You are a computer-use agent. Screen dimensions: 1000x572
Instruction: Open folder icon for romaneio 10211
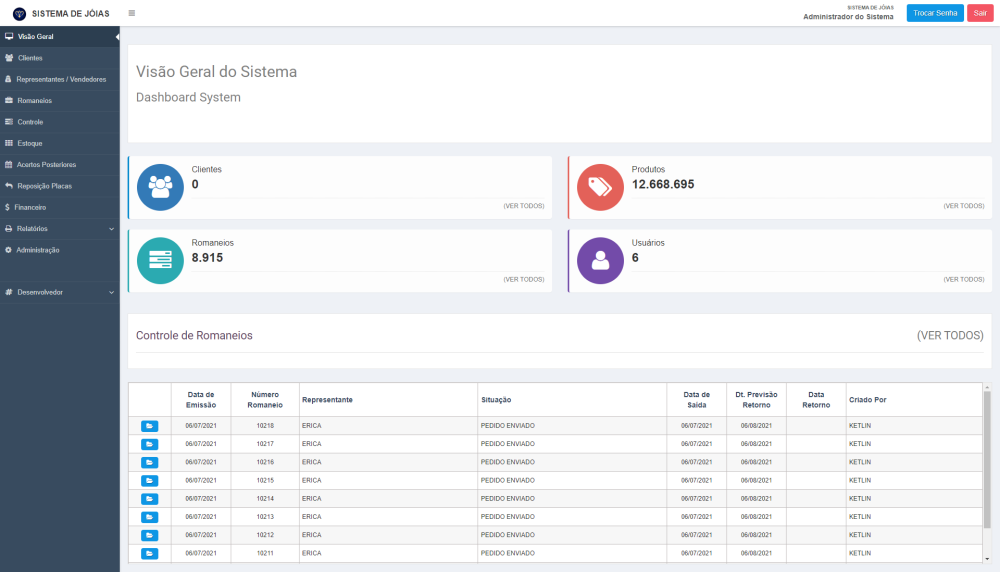click(x=149, y=554)
